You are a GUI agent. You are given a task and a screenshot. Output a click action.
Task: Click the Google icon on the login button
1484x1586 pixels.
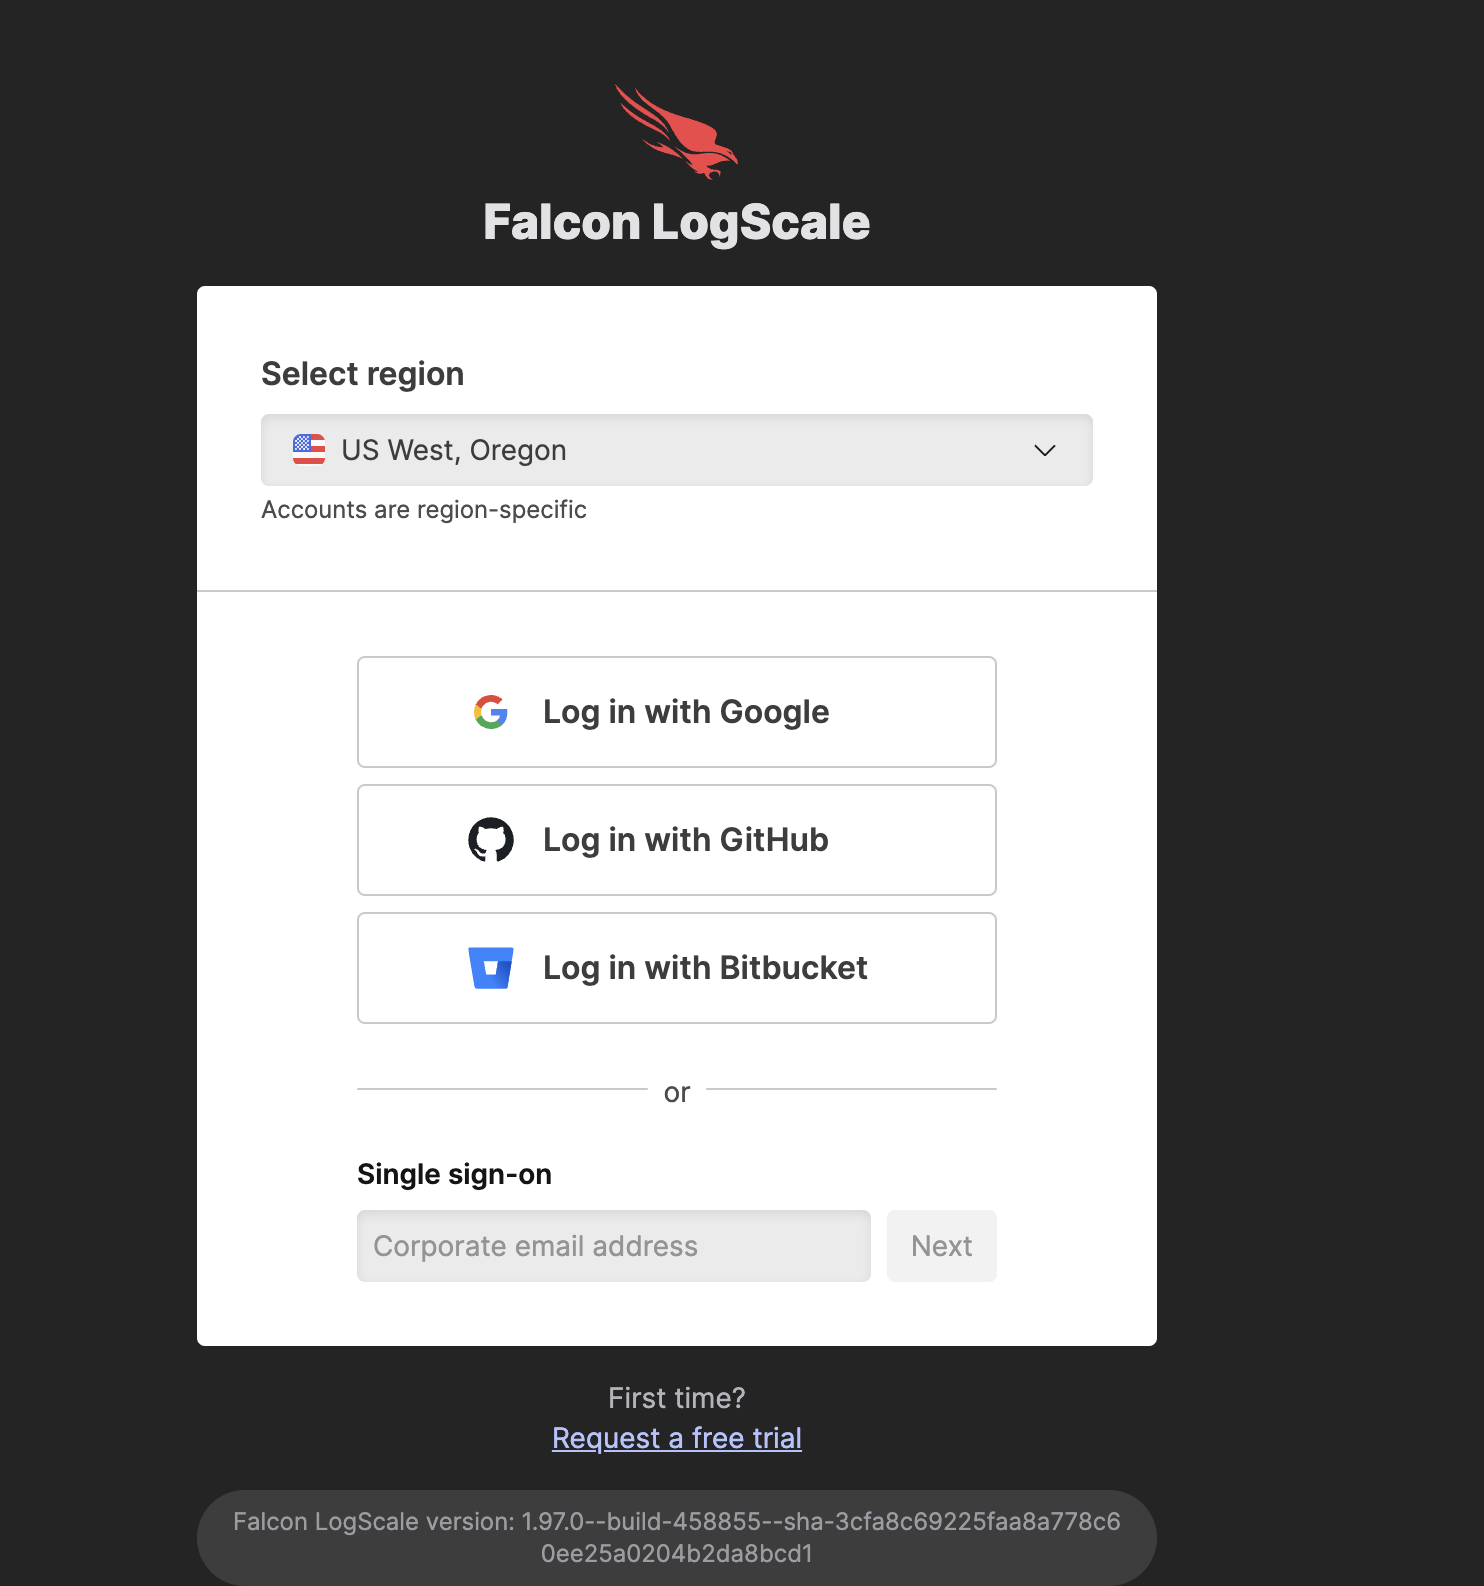pos(490,712)
